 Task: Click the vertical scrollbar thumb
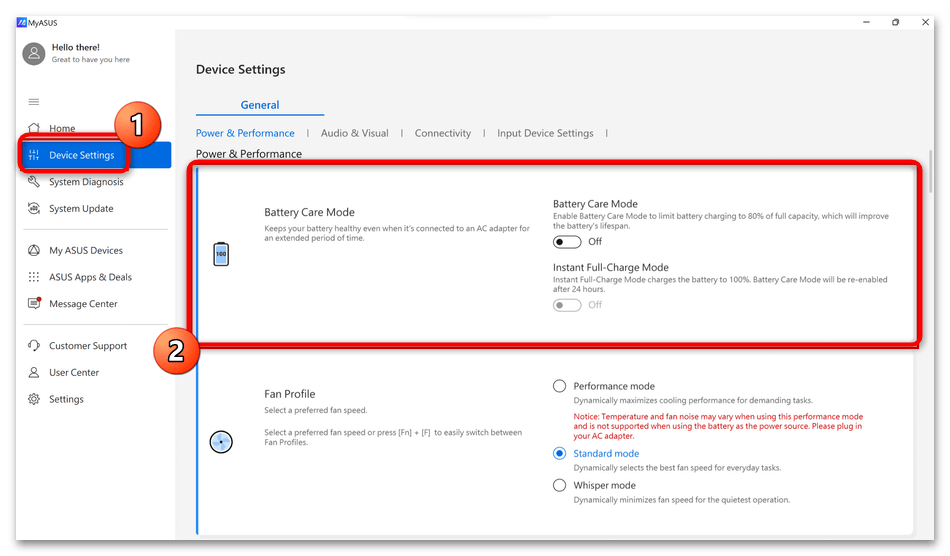[x=930, y=171]
